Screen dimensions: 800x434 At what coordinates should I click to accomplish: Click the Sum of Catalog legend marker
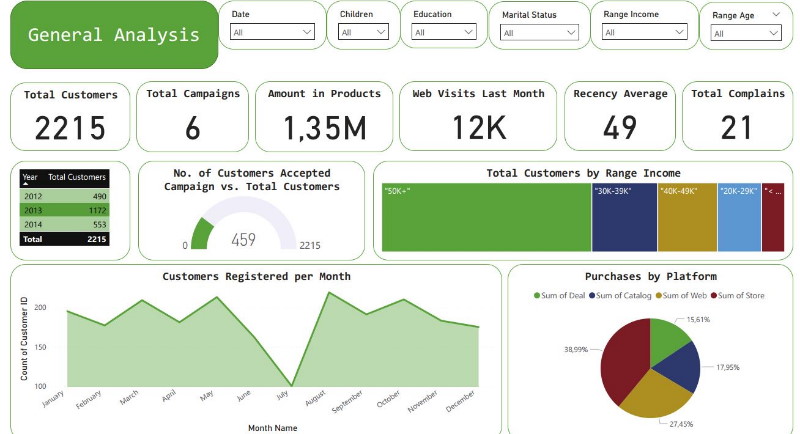click(x=594, y=295)
